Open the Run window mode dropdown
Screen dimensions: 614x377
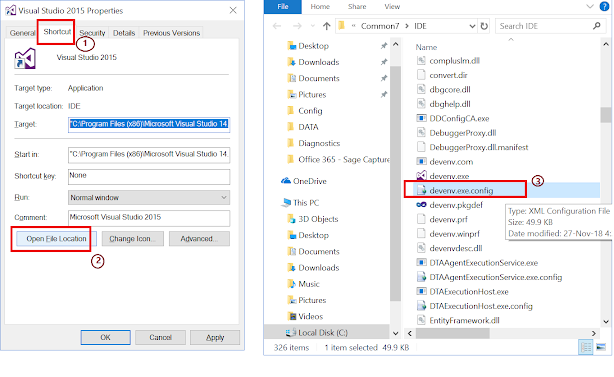pos(149,198)
